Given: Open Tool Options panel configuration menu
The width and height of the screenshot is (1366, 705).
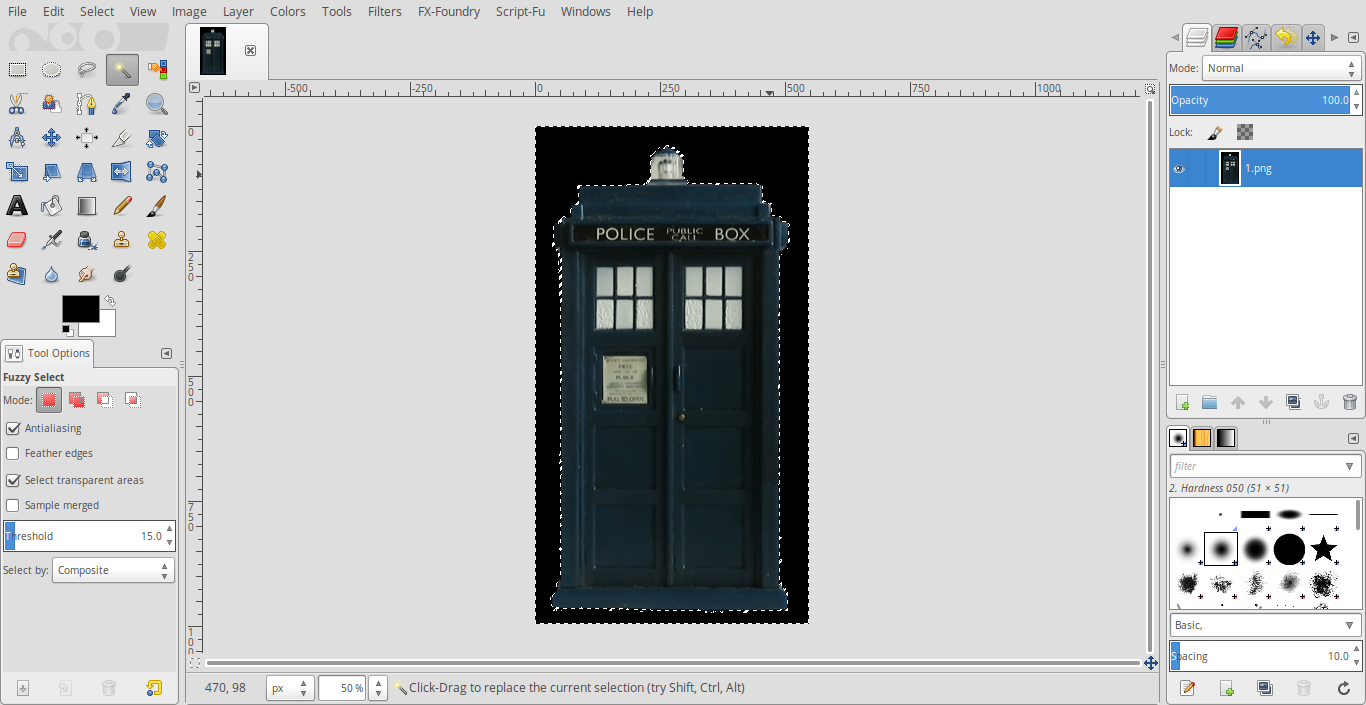Looking at the screenshot, I should (x=167, y=353).
